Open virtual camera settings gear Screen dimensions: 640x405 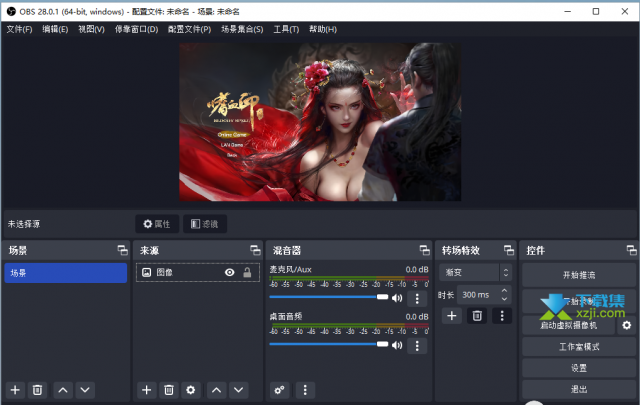(627, 325)
